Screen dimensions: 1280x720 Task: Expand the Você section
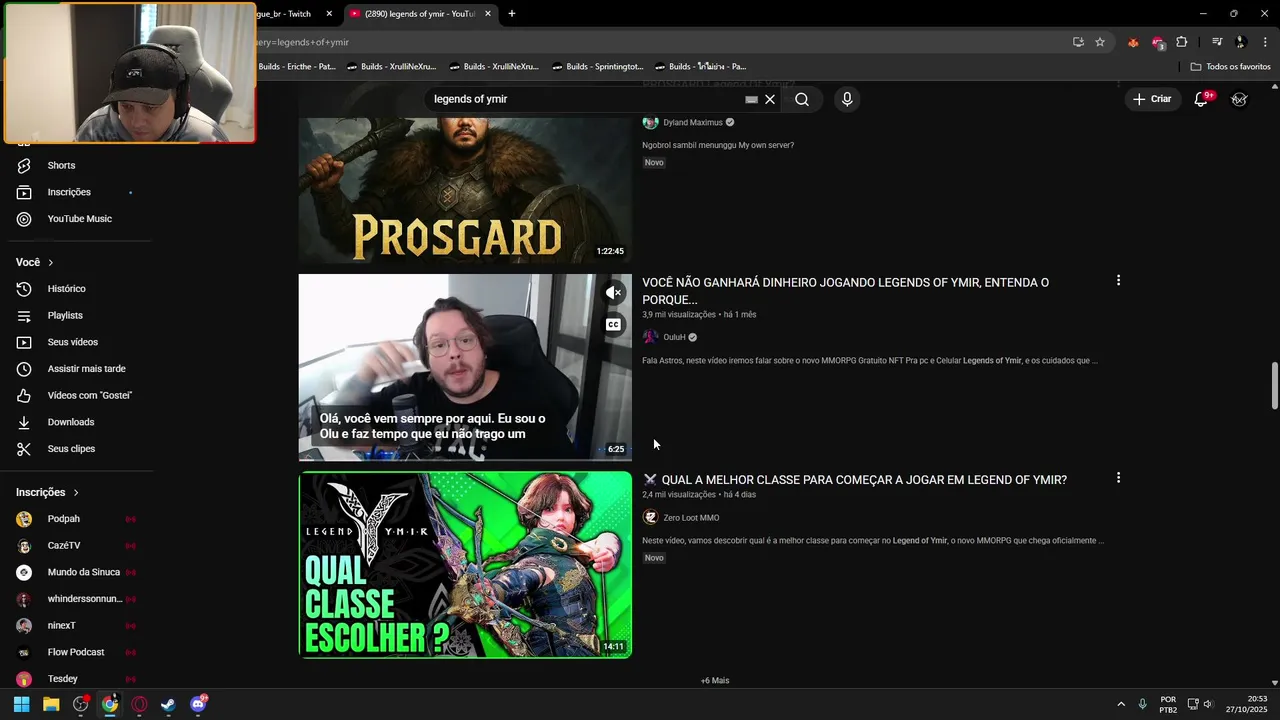34,262
